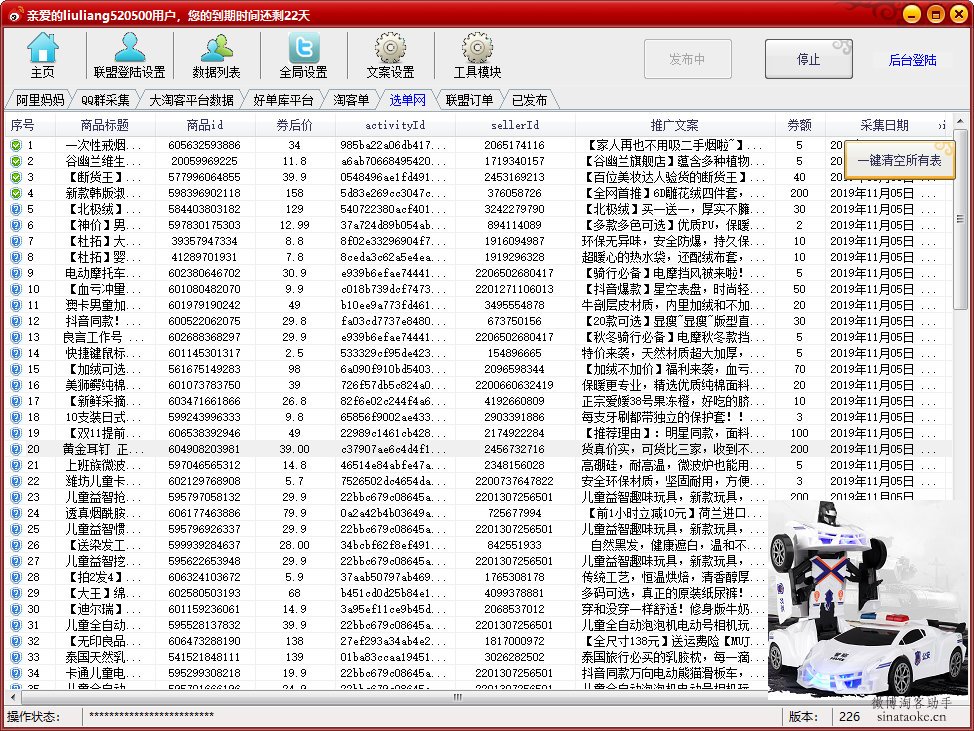Switch to the 阿里妈妈 tab
This screenshot has width=974, height=731.
point(40,100)
